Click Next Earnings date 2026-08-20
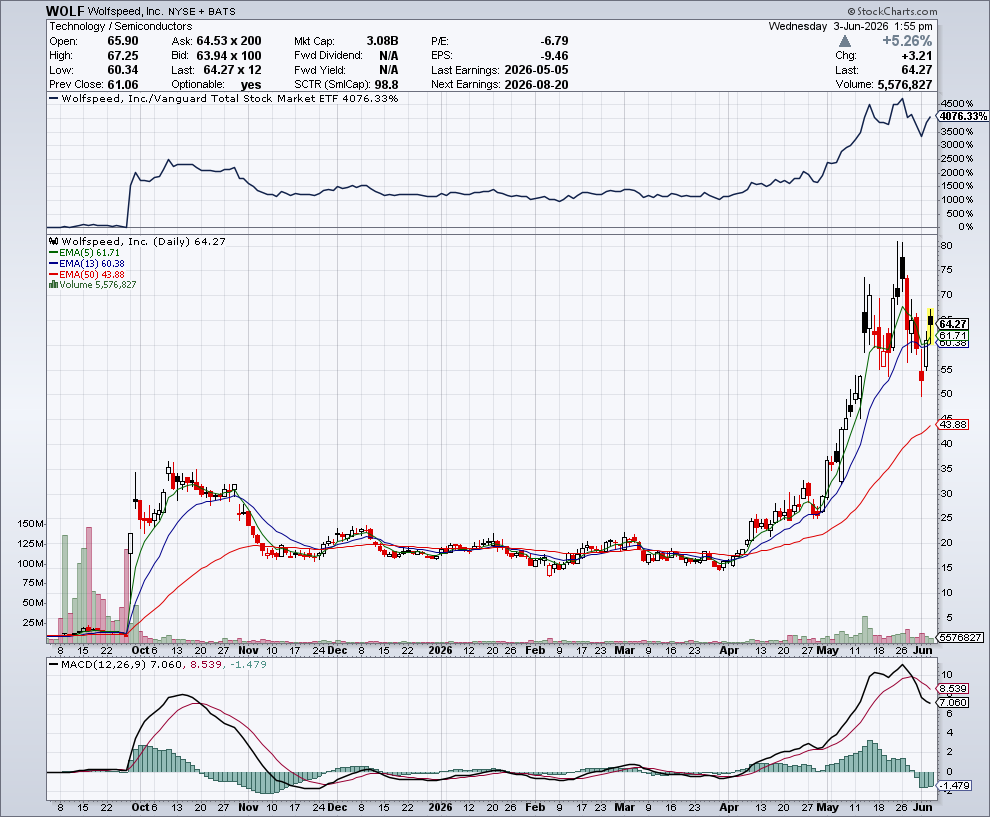This screenshot has height=817, width=990. point(536,85)
